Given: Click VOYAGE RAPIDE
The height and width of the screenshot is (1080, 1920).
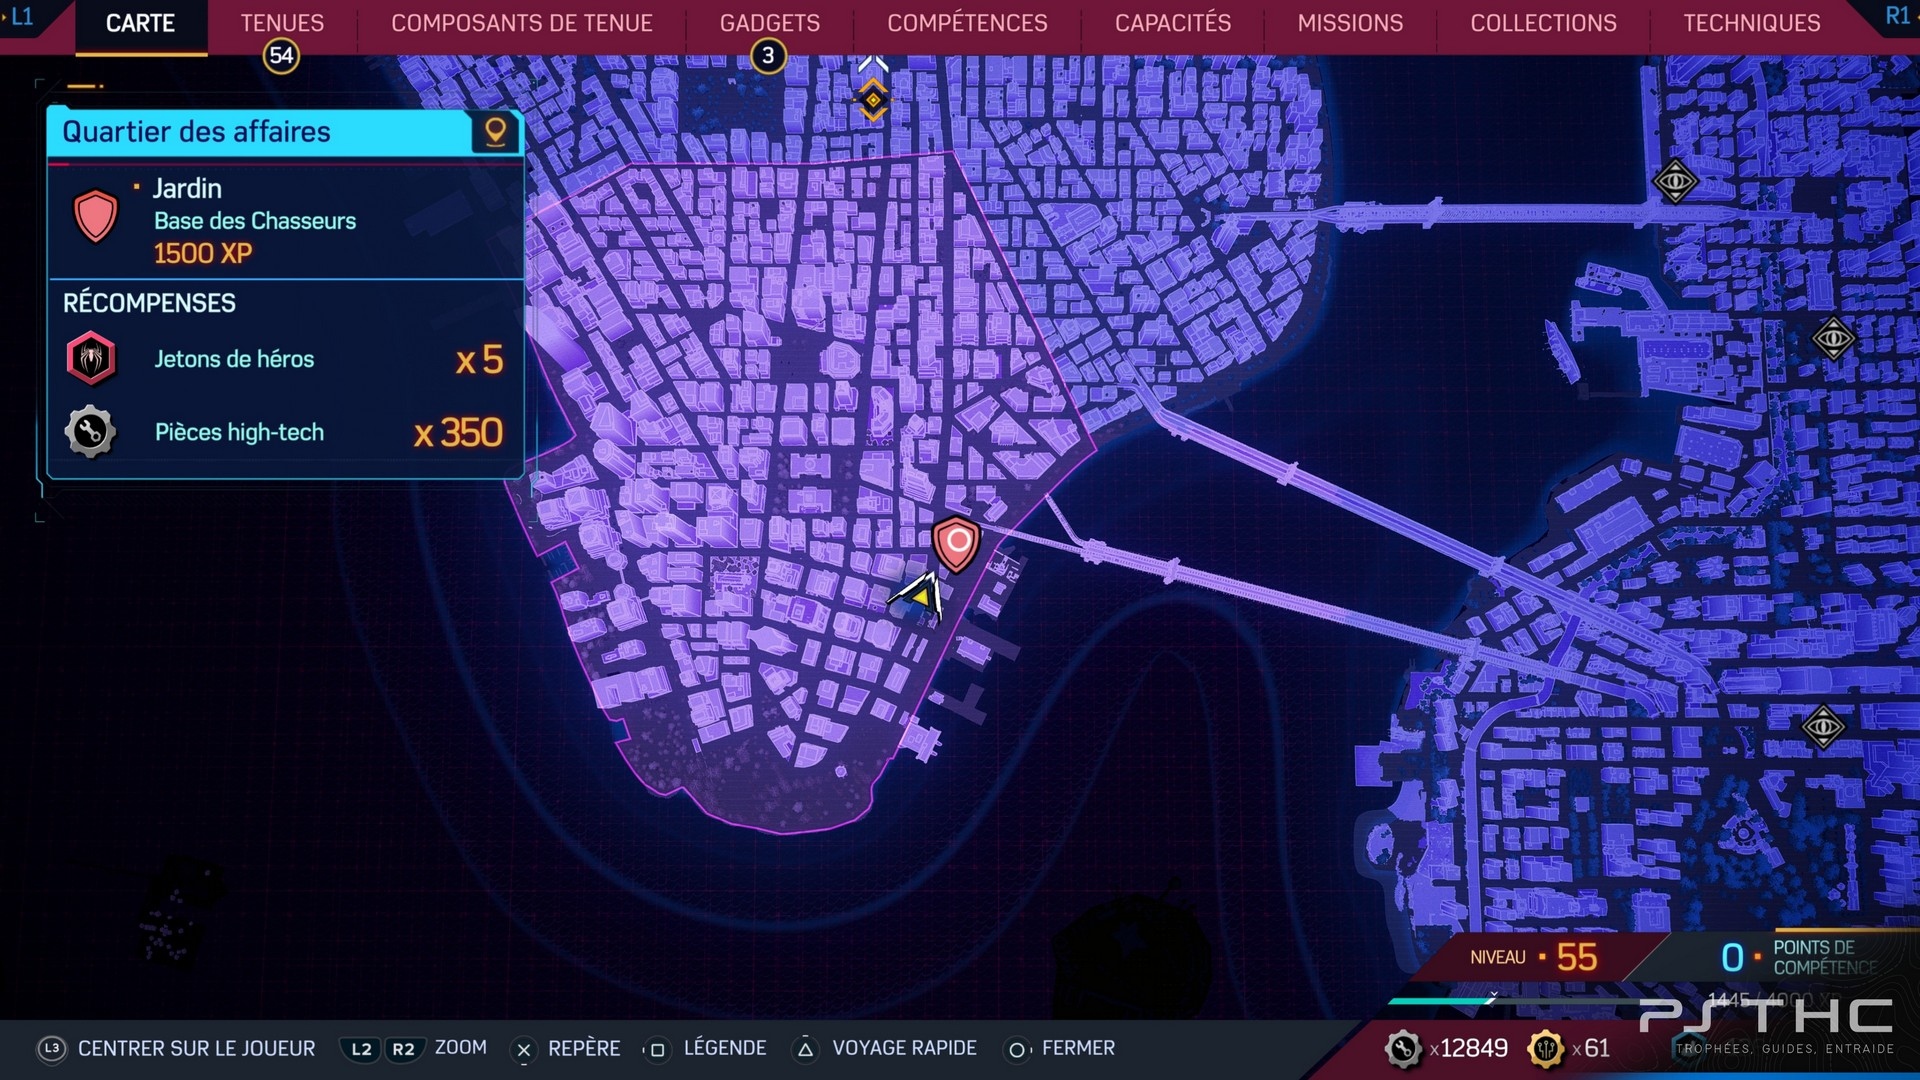Looking at the screenshot, I should 904,1048.
